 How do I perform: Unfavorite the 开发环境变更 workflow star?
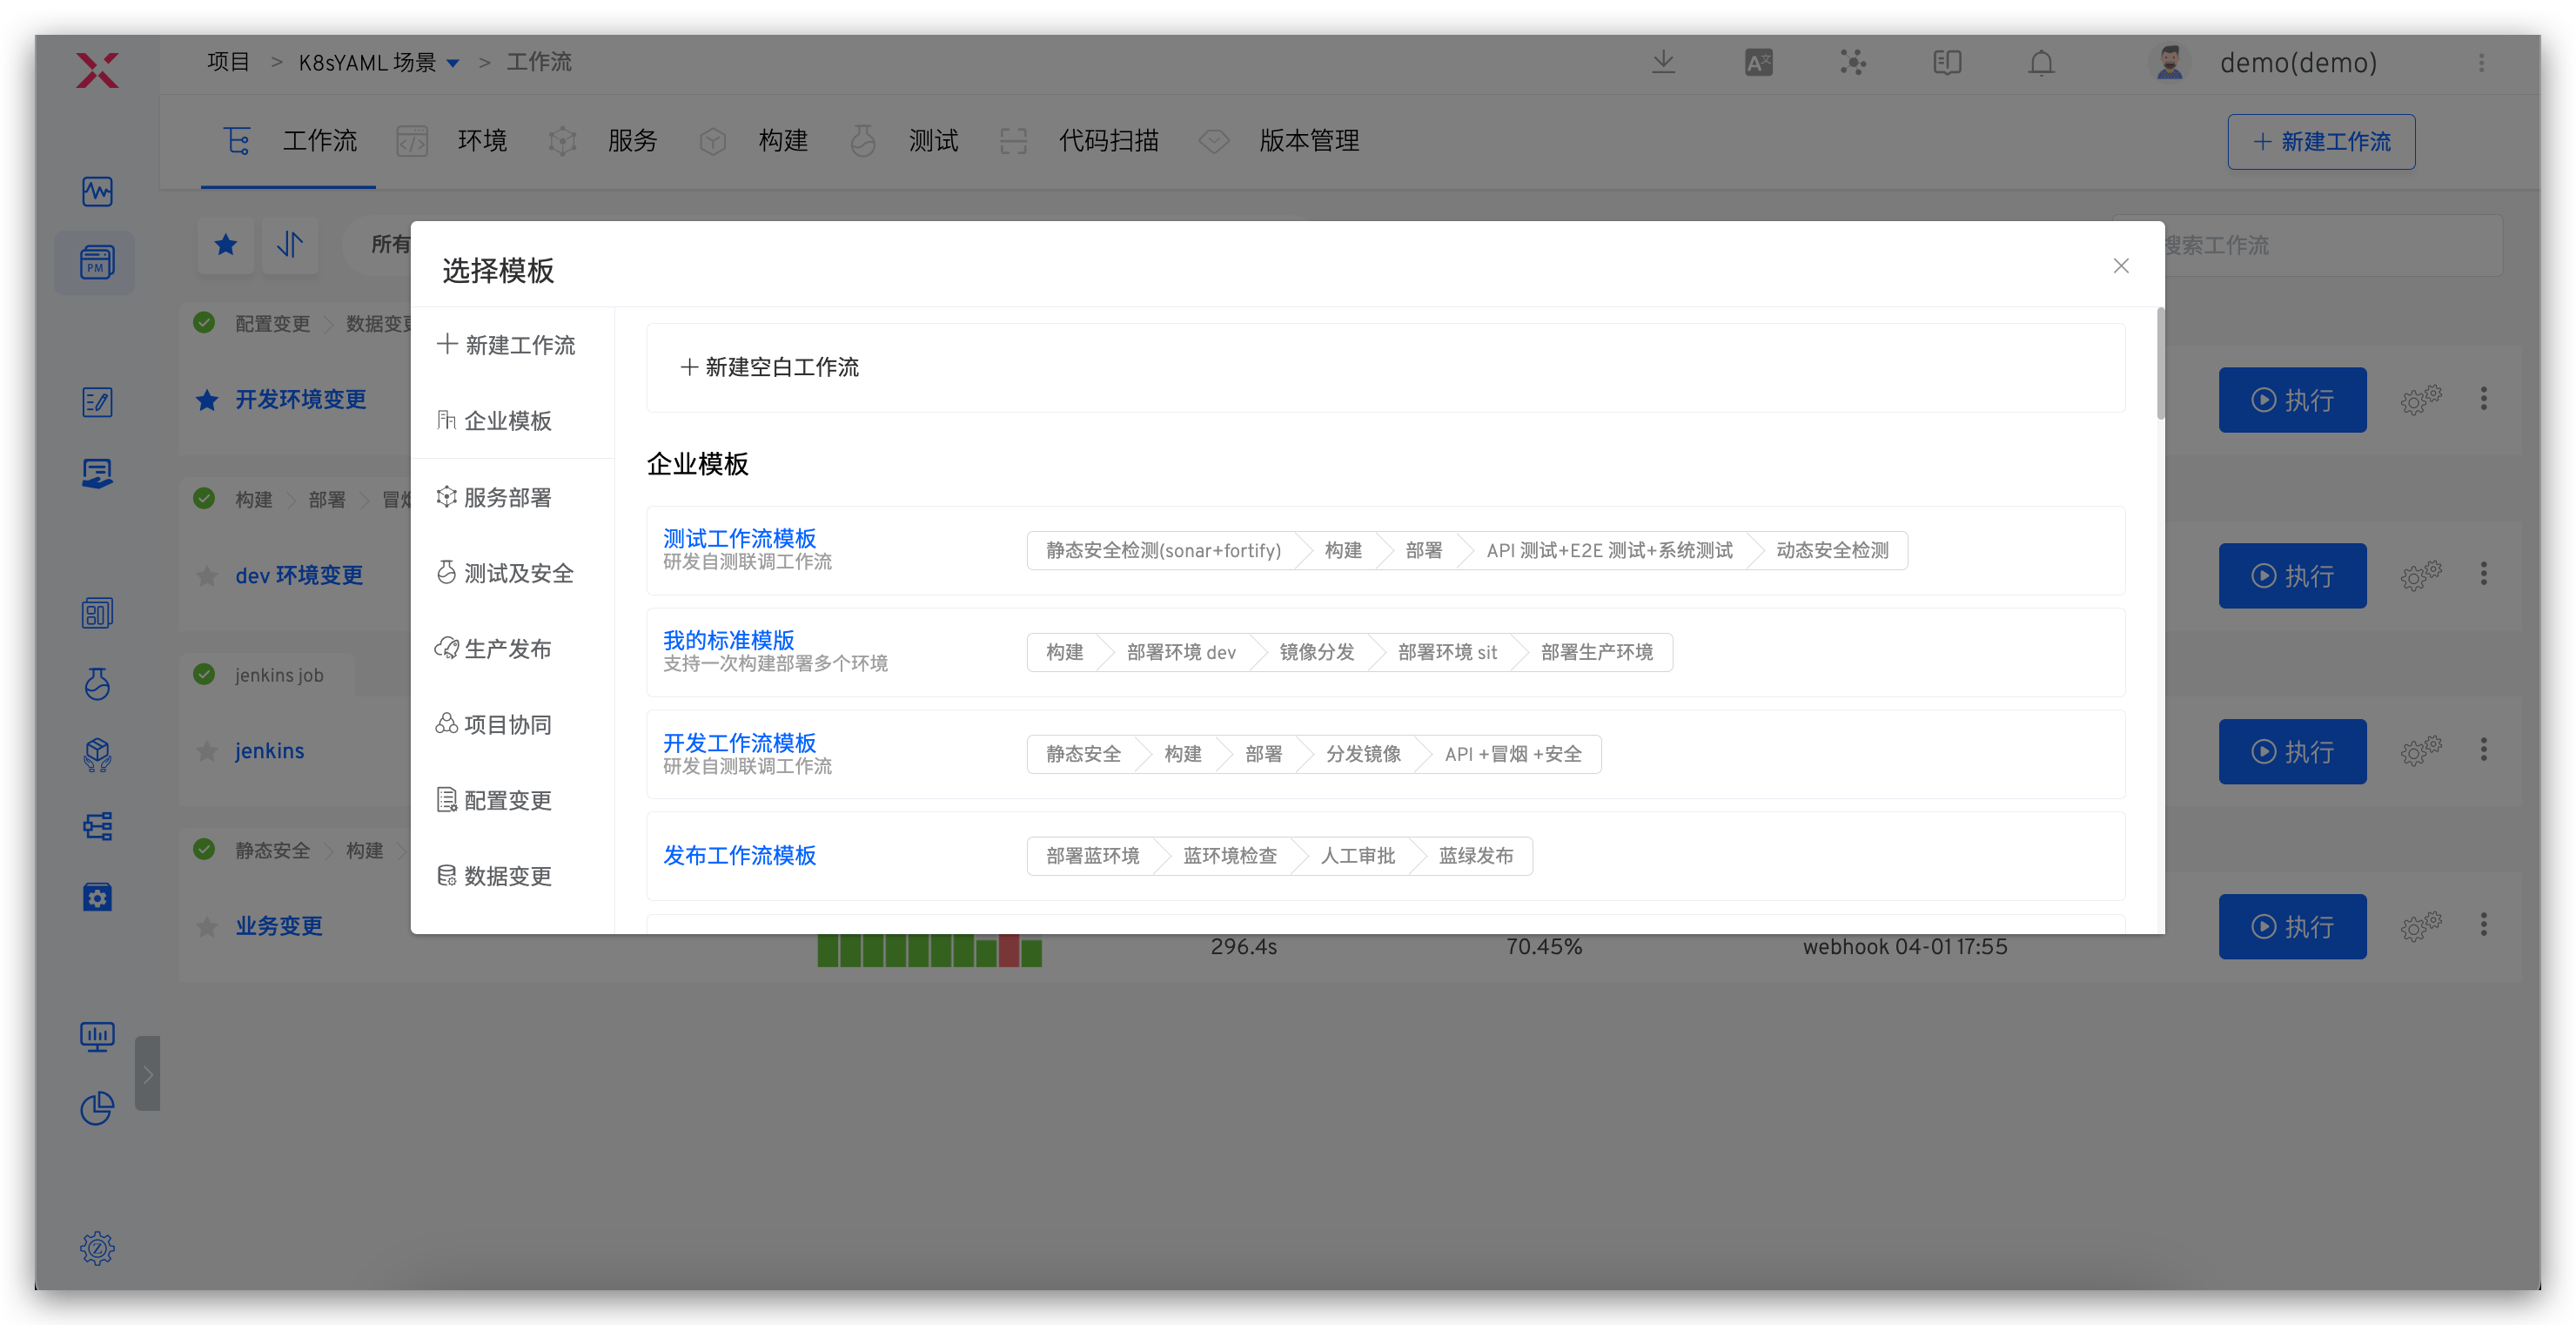click(x=207, y=400)
